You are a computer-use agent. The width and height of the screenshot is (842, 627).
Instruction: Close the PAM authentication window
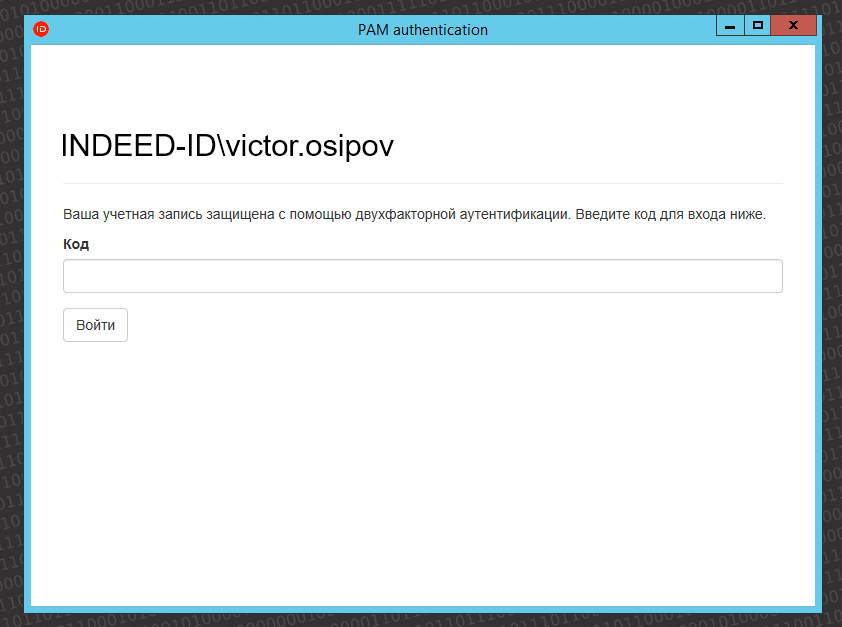click(794, 26)
